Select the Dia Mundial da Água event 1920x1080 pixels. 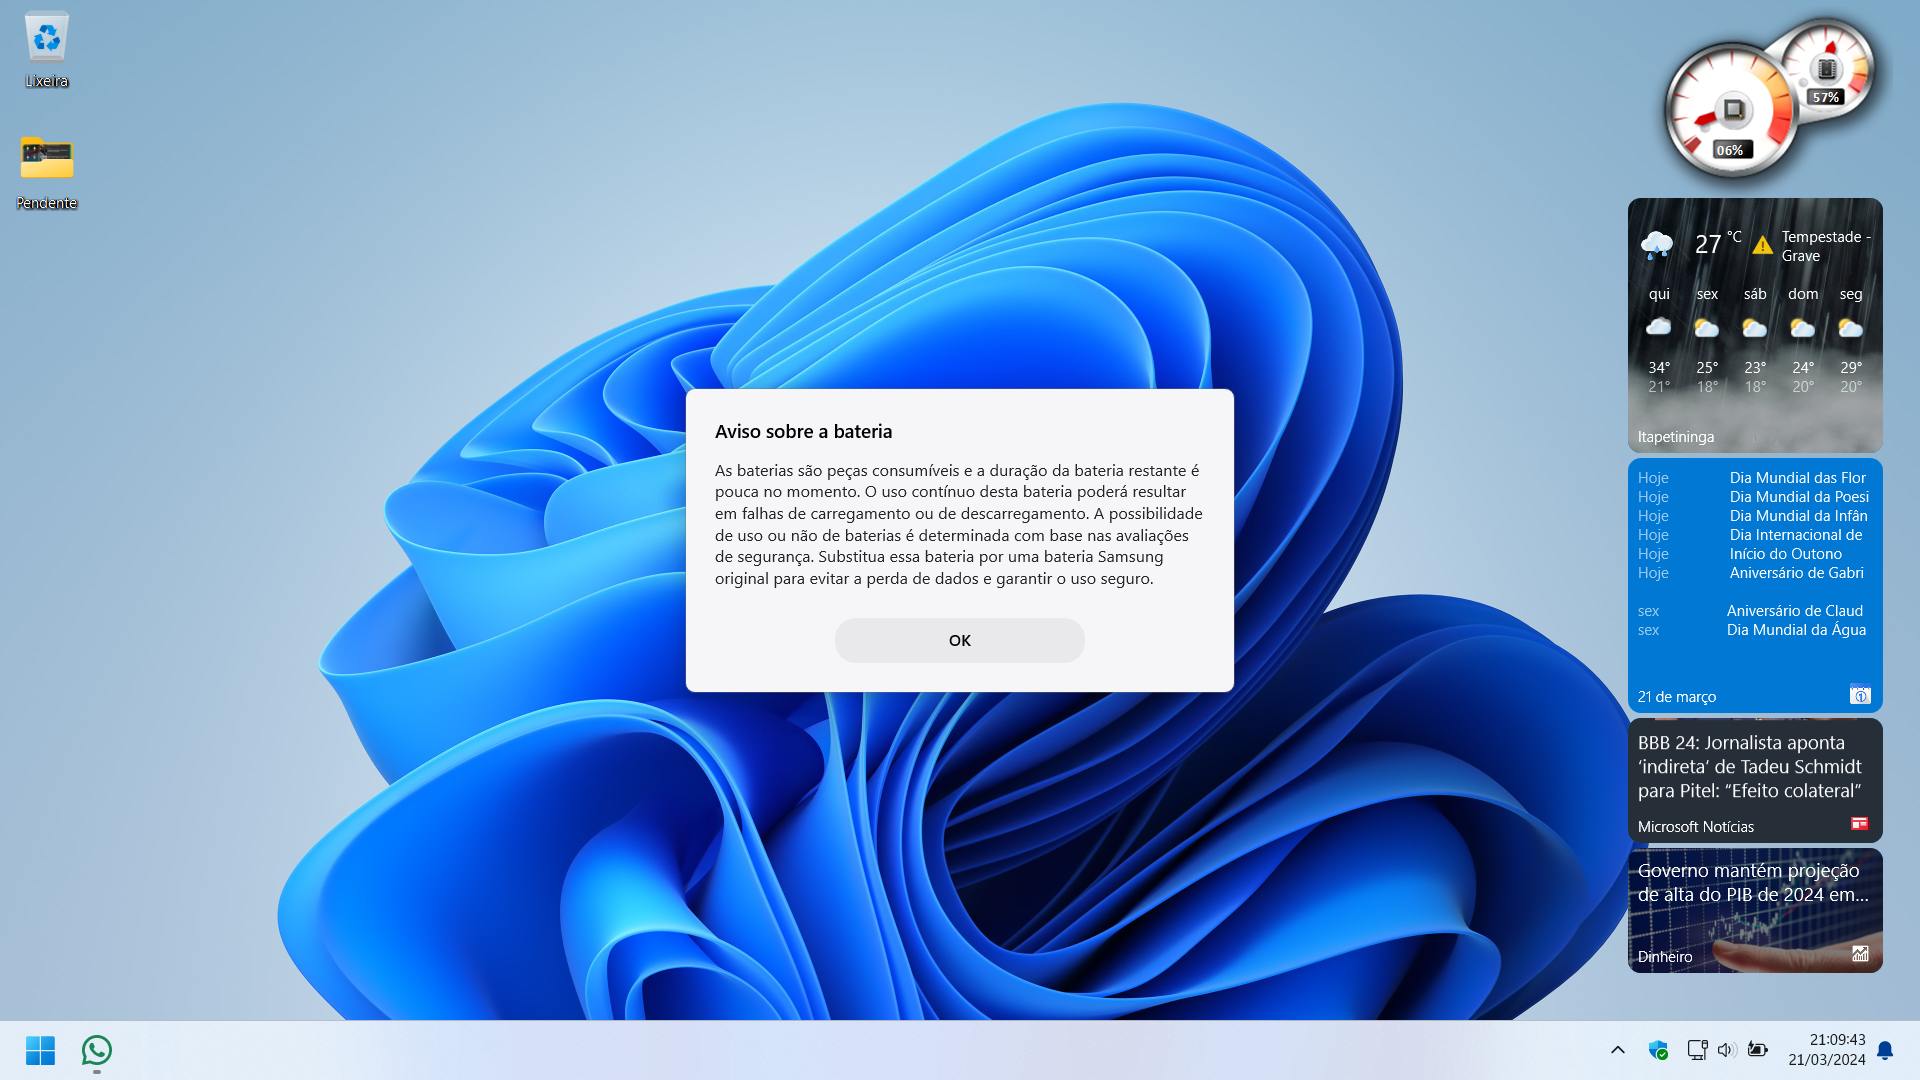pos(1795,630)
